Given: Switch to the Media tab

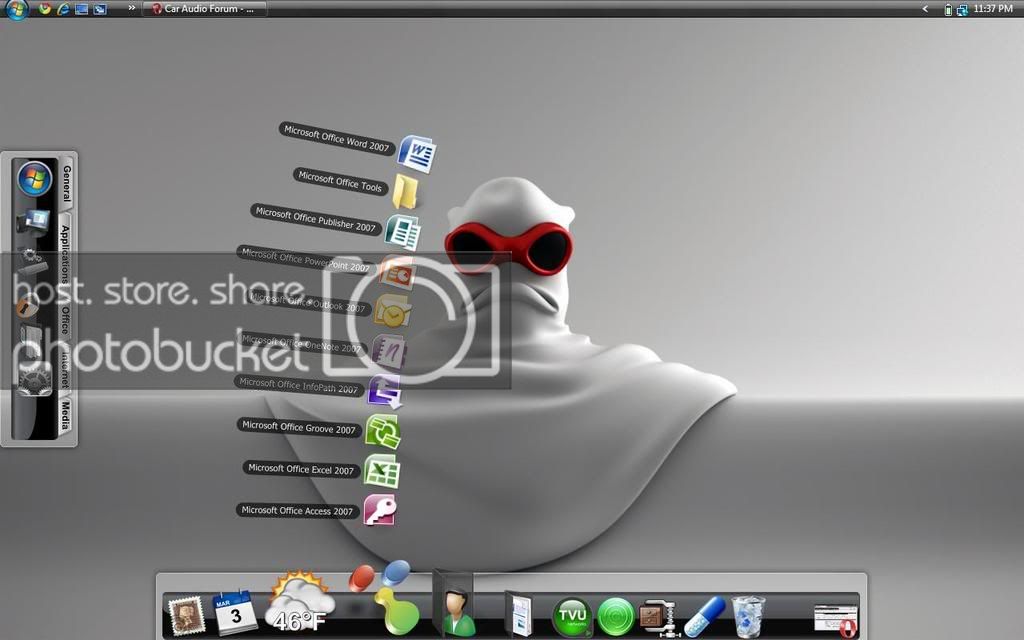Looking at the screenshot, I should (x=65, y=415).
